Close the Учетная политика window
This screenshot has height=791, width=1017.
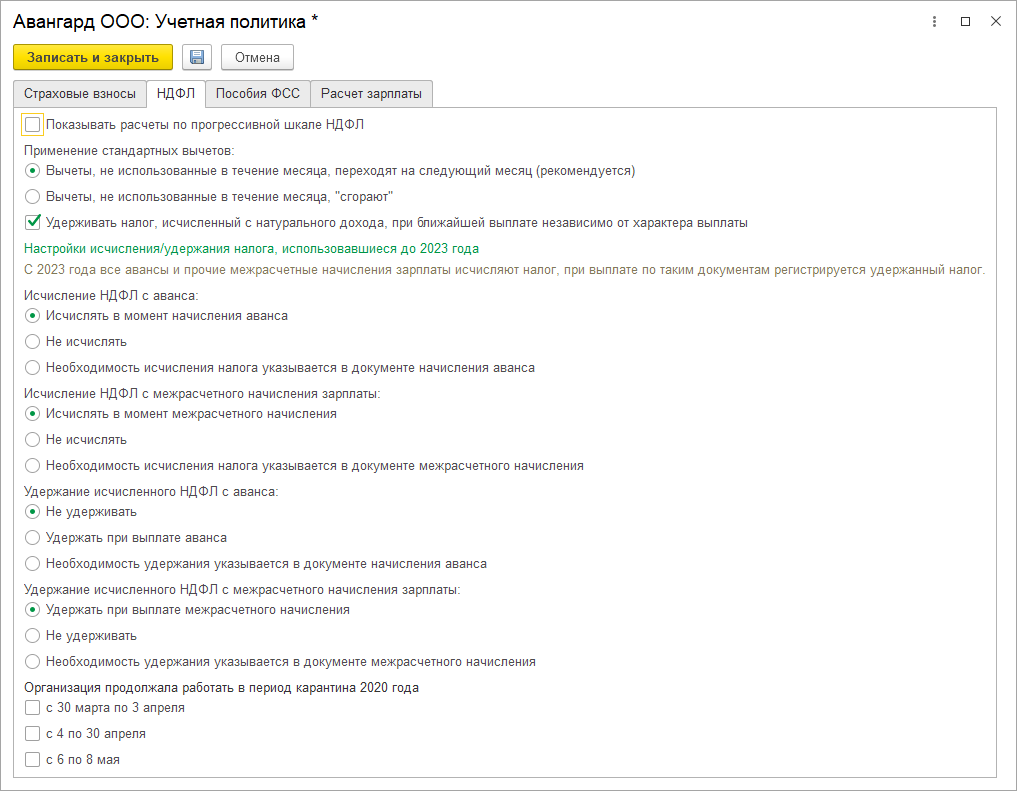pos(996,21)
